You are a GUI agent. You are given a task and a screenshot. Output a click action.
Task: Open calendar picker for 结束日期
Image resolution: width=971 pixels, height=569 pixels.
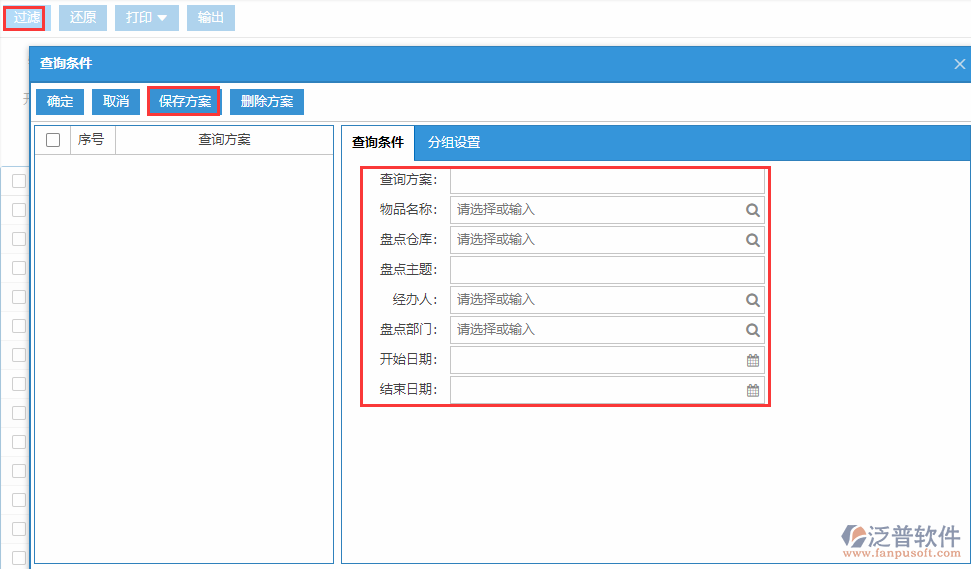pyautogui.click(x=753, y=390)
